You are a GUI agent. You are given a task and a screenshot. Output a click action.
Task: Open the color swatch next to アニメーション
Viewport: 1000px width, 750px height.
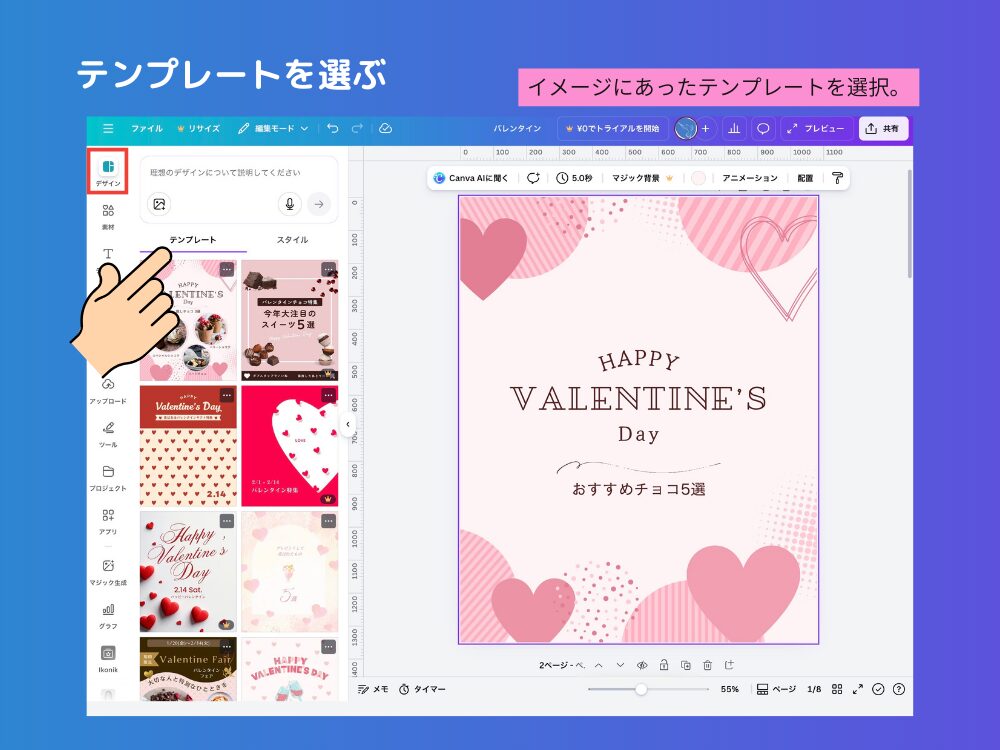700,177
